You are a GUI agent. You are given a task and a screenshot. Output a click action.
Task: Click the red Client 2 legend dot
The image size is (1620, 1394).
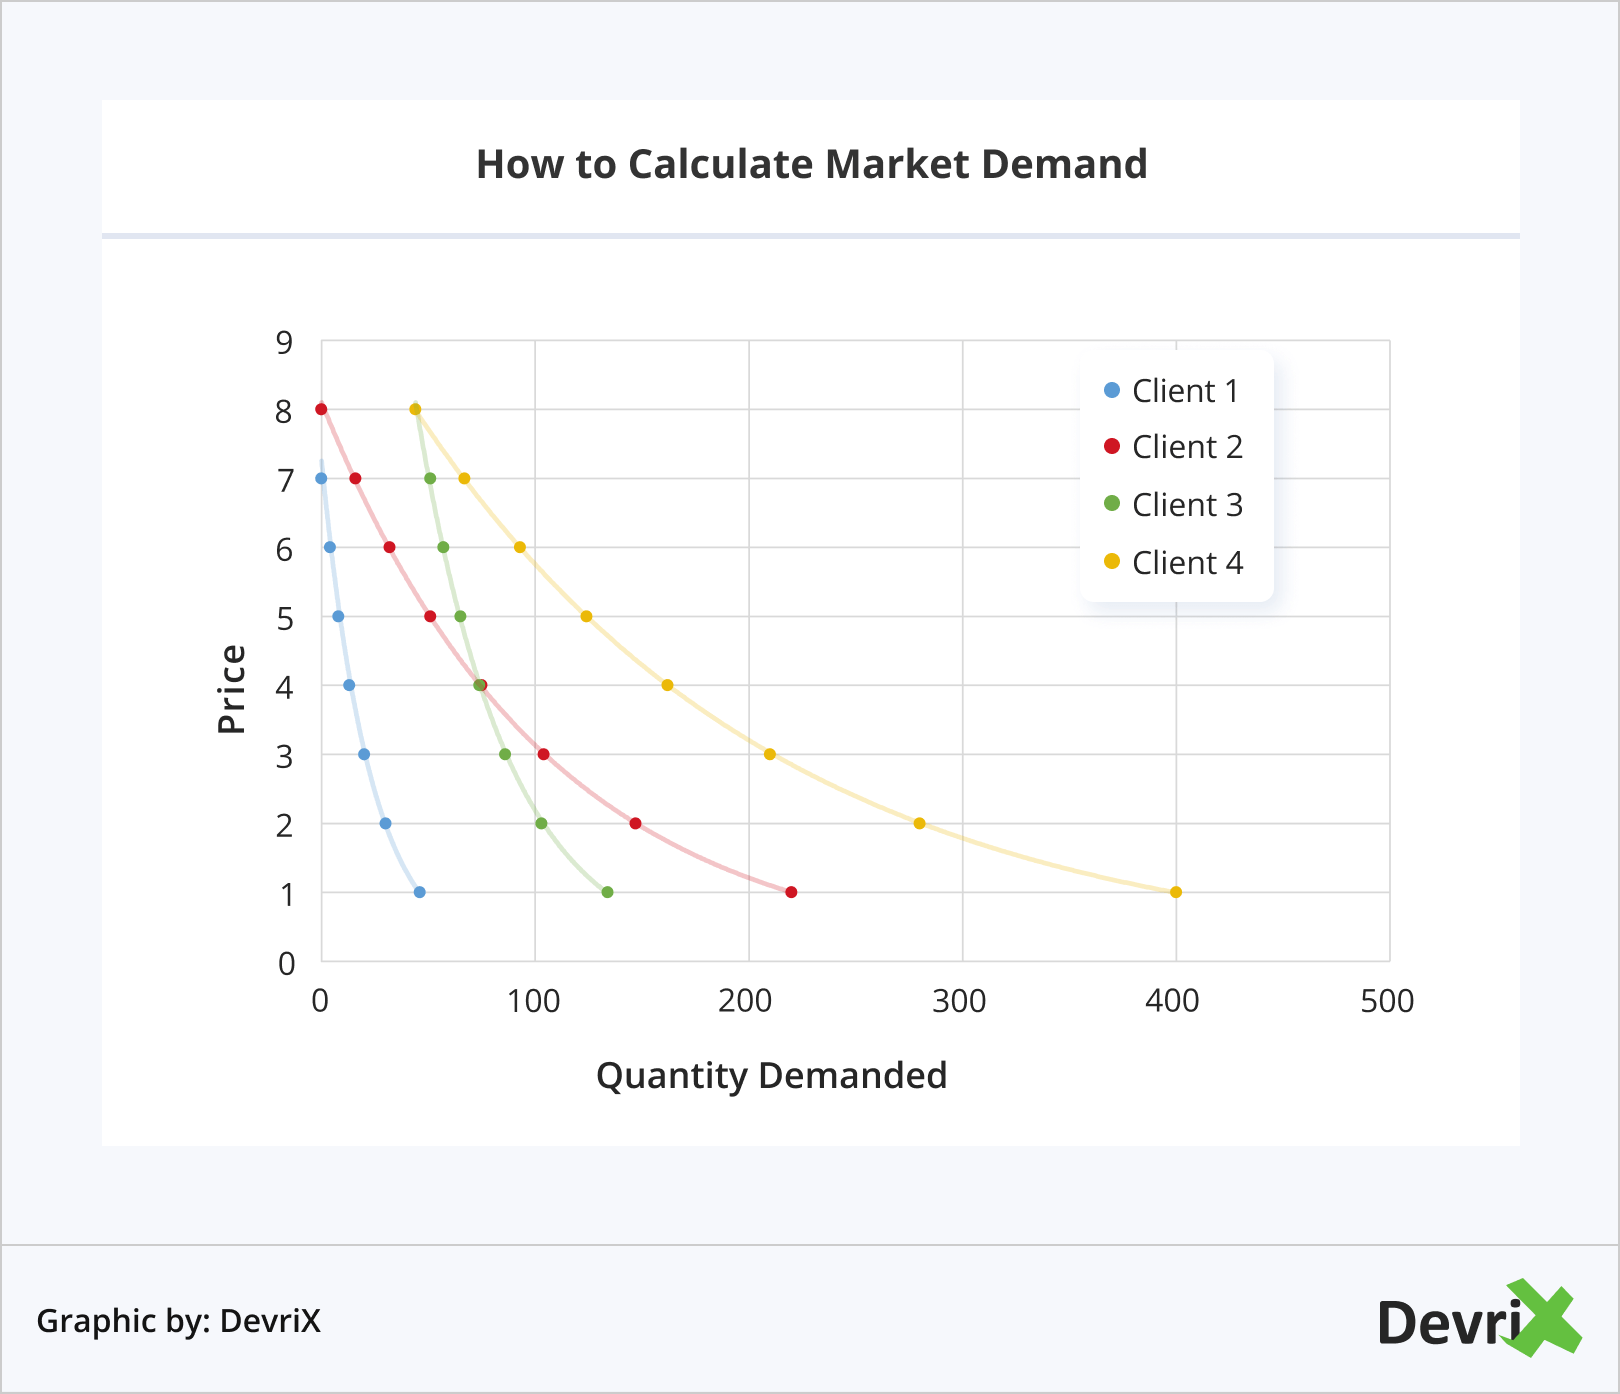pos(1111,446)
